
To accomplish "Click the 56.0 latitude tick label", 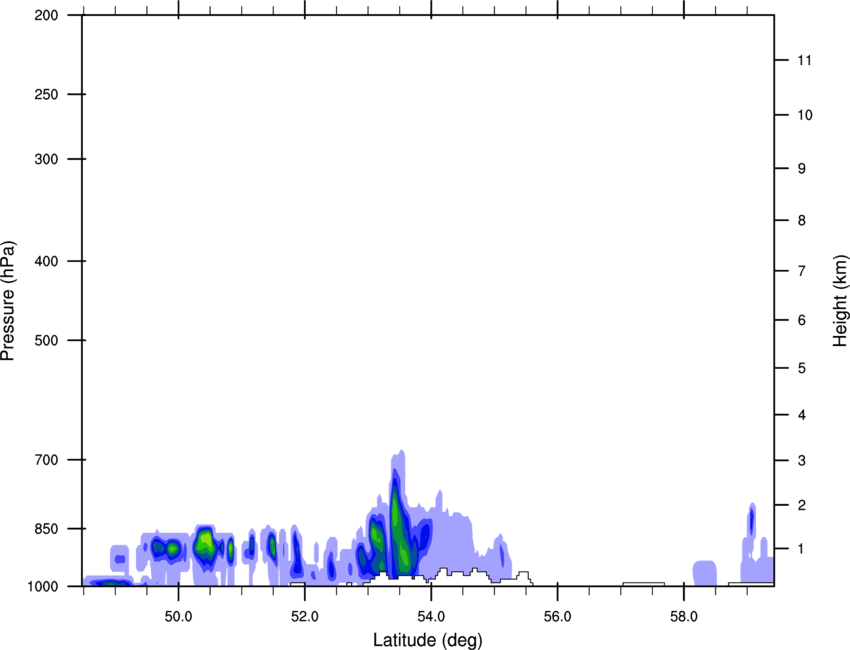I will click(557, 617).
